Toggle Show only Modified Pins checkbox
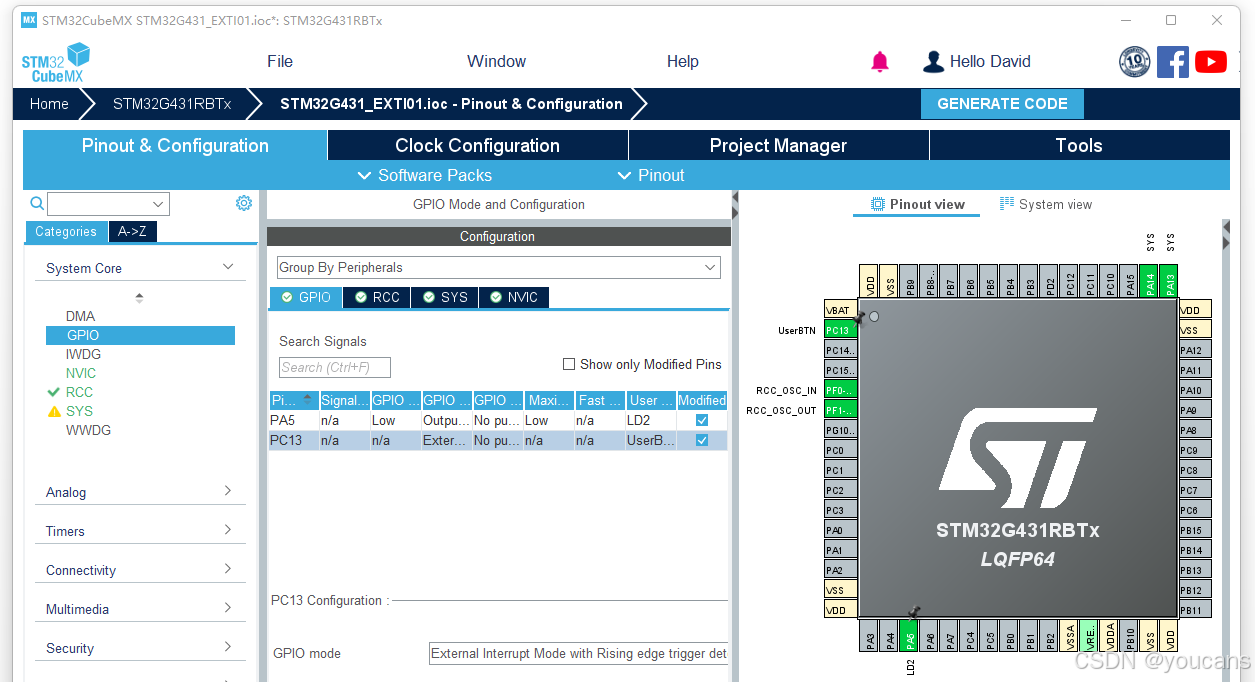 pyautogui.click(x=569, y=364)
